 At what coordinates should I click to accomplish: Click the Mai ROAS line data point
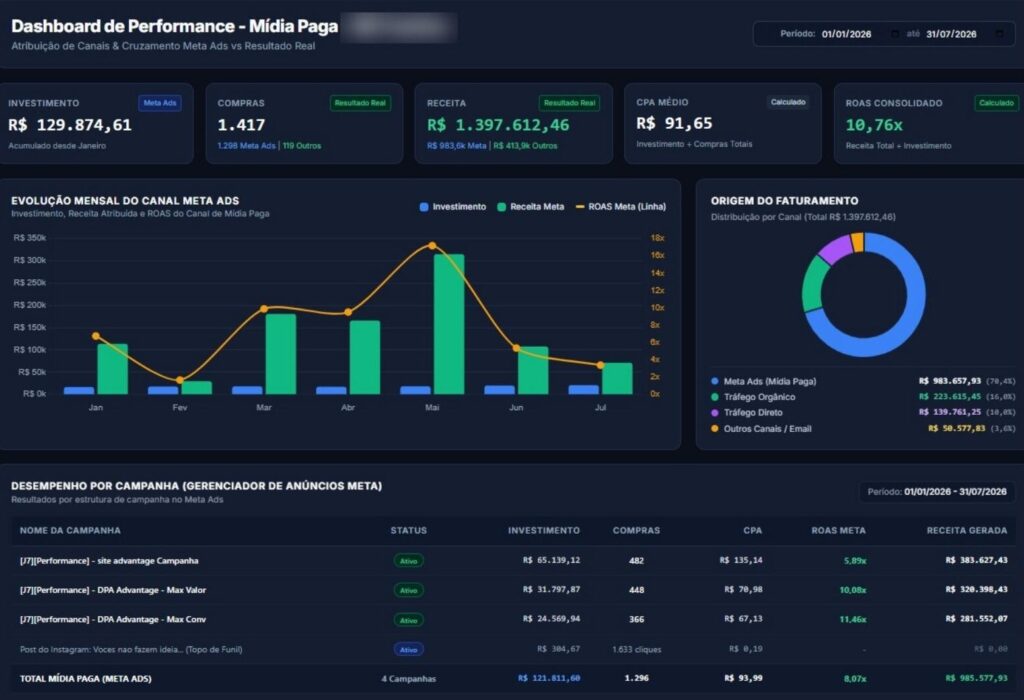click(x=432, y=246)
